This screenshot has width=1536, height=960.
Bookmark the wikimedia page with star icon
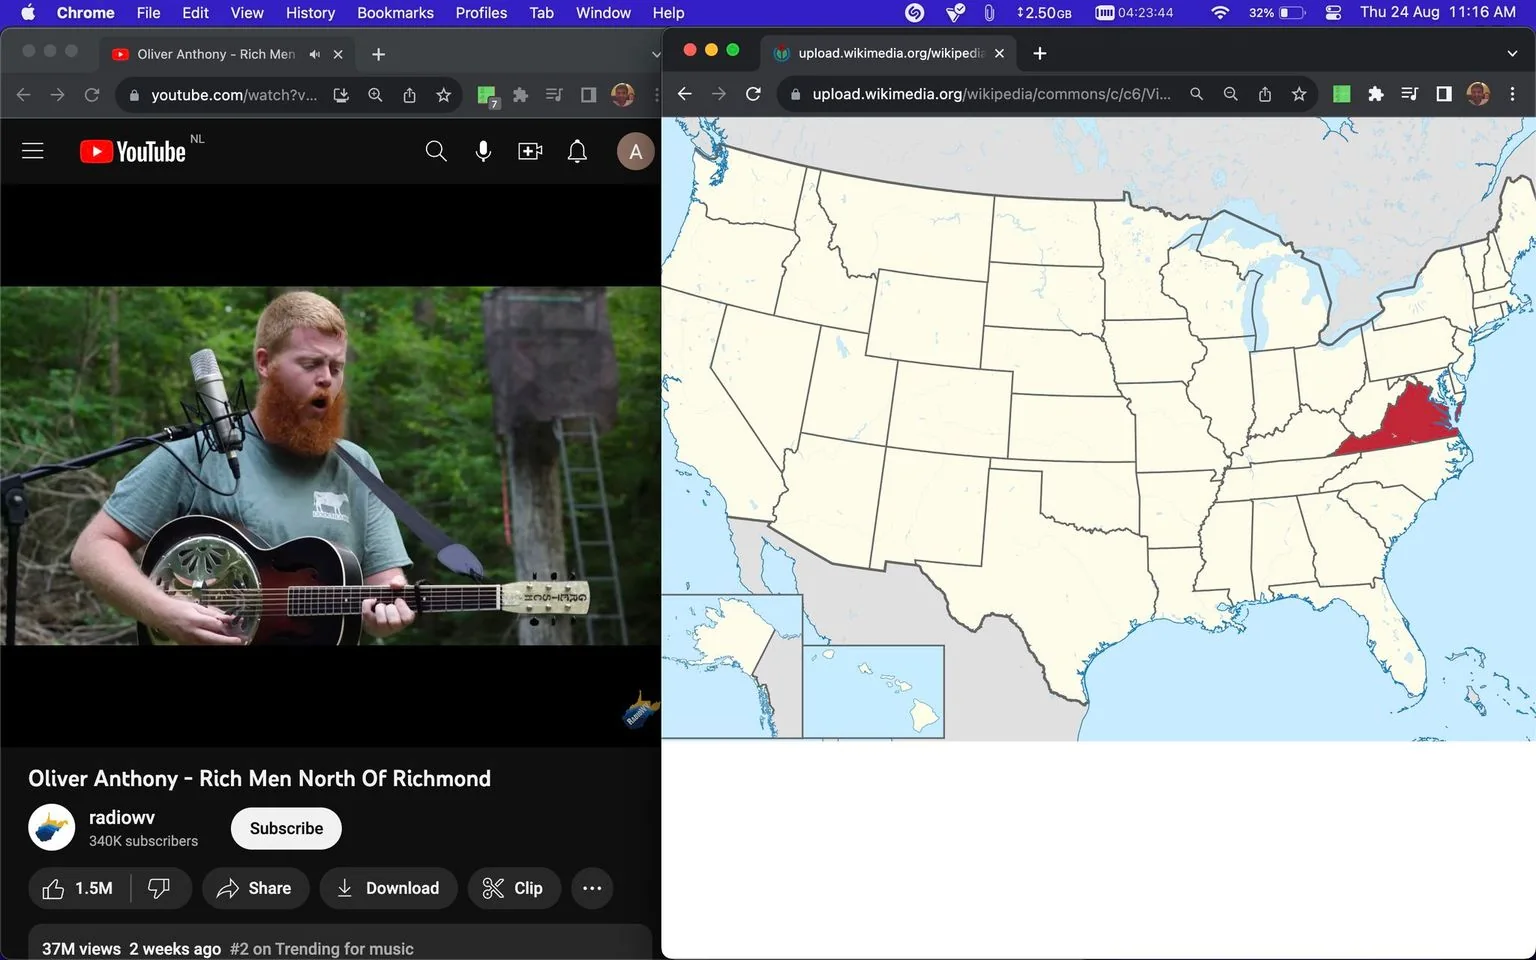[1299, 94]
